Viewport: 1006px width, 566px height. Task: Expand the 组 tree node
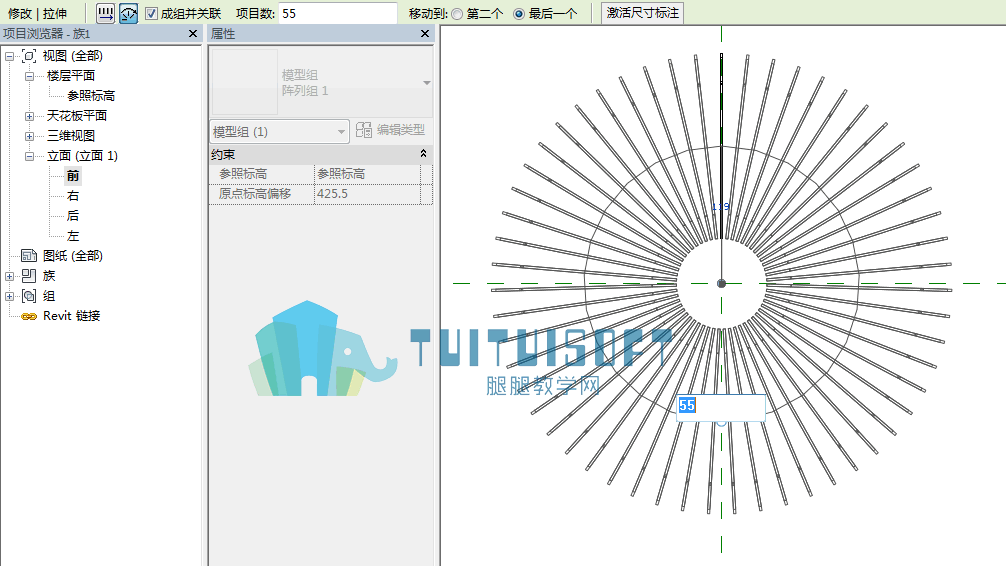10,296
